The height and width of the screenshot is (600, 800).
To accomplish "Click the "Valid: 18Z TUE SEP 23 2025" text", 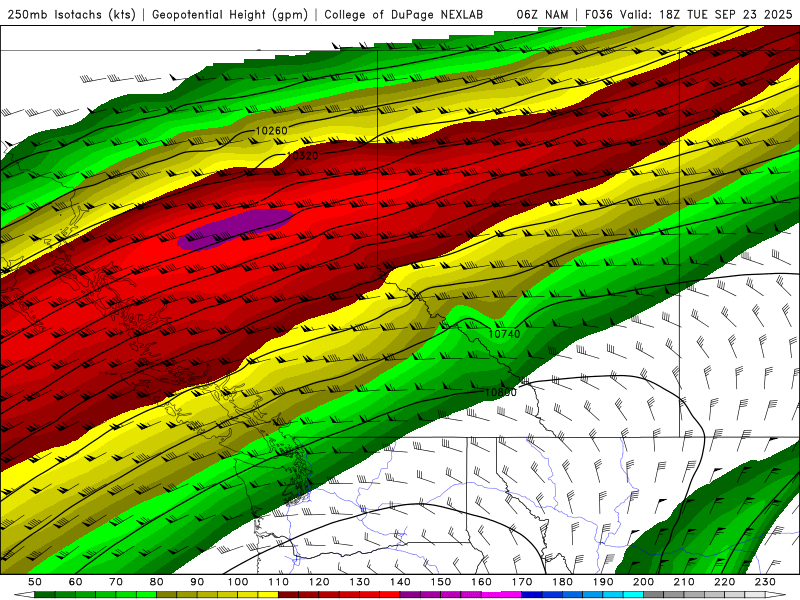I will 706,15.
